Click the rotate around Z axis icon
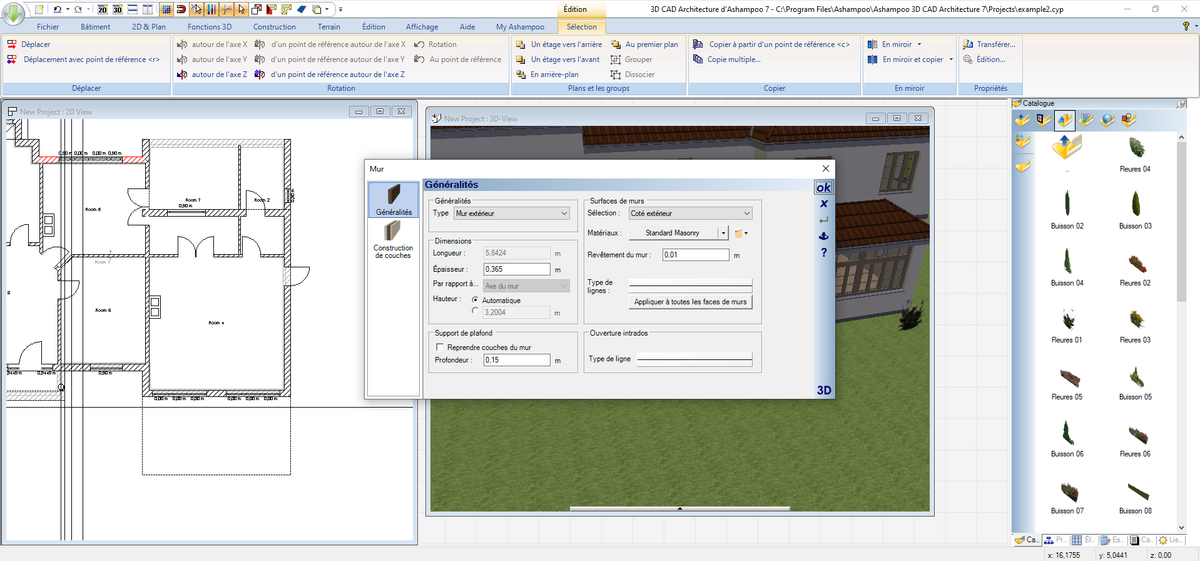Screen dimensions: 1200x561 point(181,75)
